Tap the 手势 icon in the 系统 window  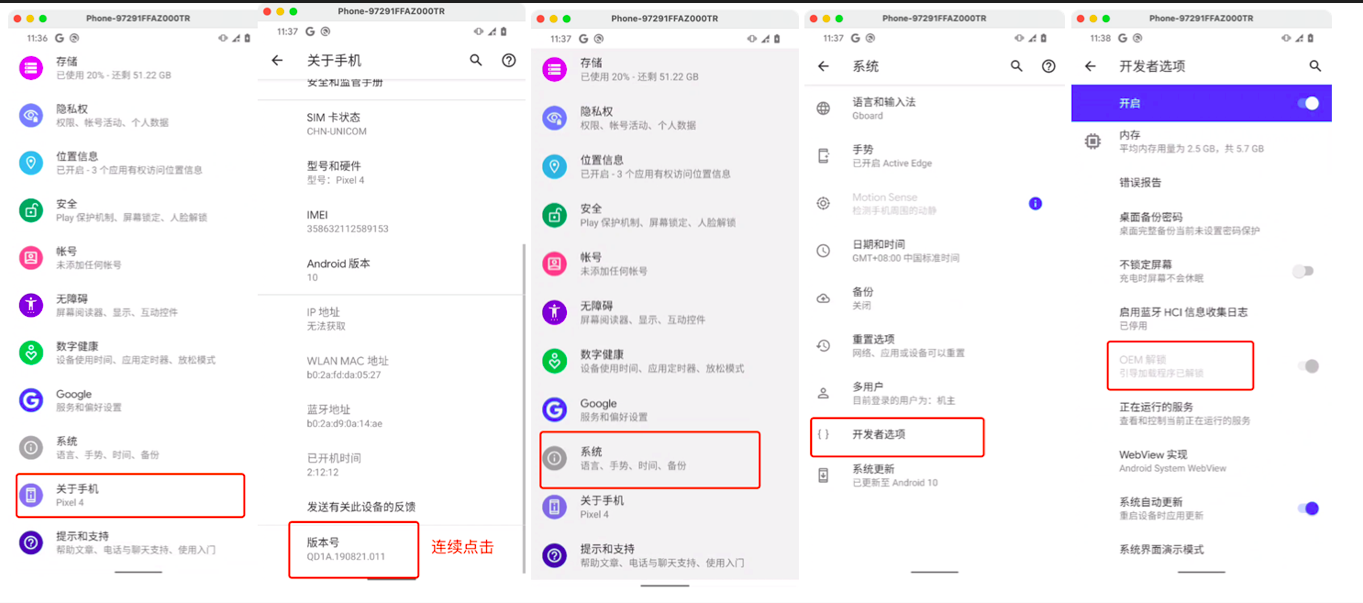pyautogui.click(x=823, y=156)
